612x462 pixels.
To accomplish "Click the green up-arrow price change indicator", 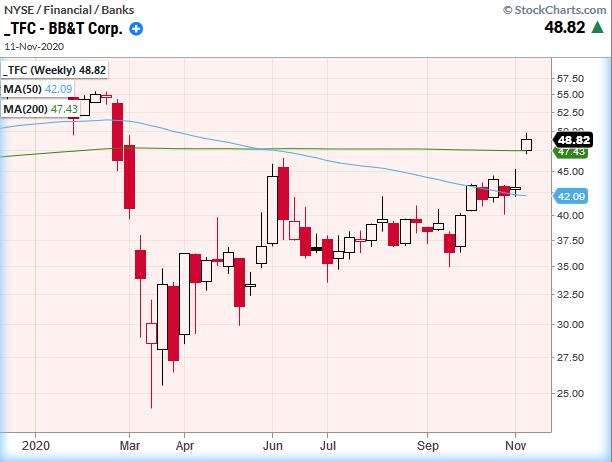I will (x=597, y=29).
